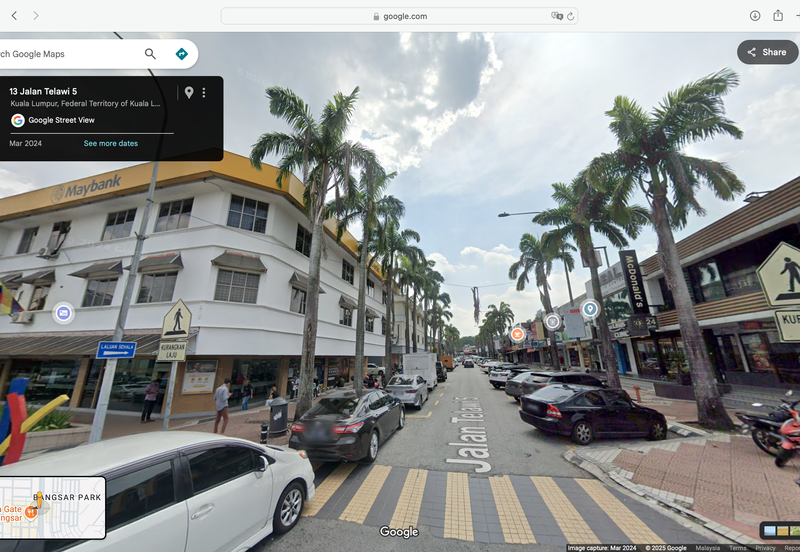Click the orange restaurant marker down the street

[517, 334]
